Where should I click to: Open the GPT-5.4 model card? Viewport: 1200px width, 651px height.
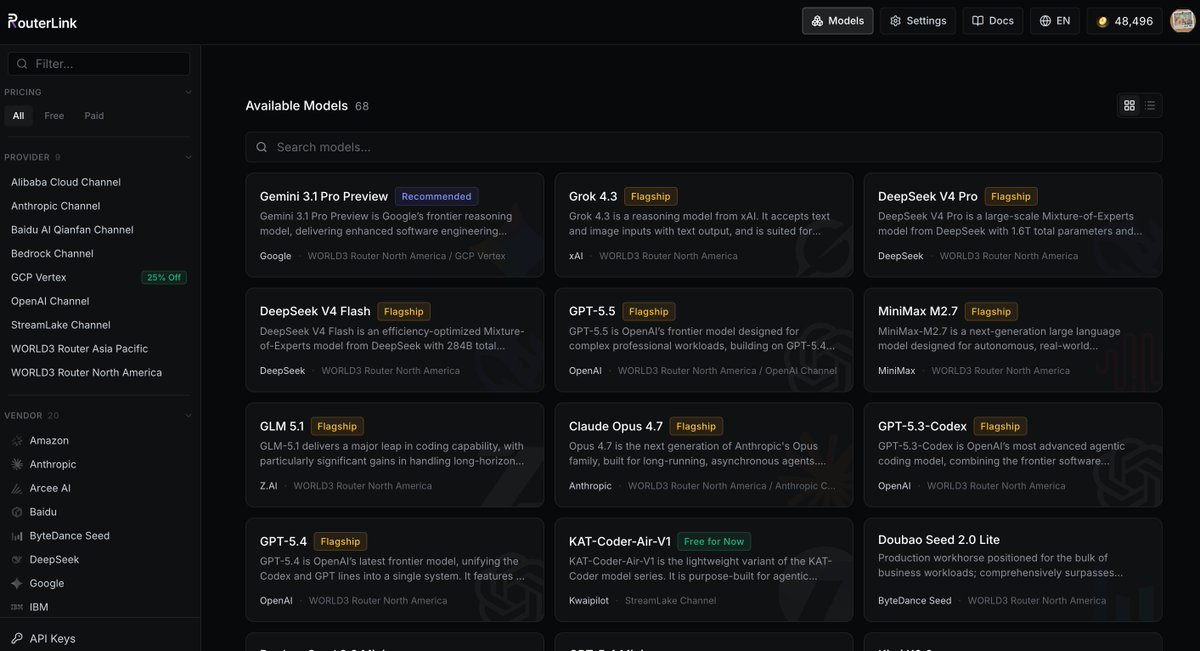click(394, 570)
